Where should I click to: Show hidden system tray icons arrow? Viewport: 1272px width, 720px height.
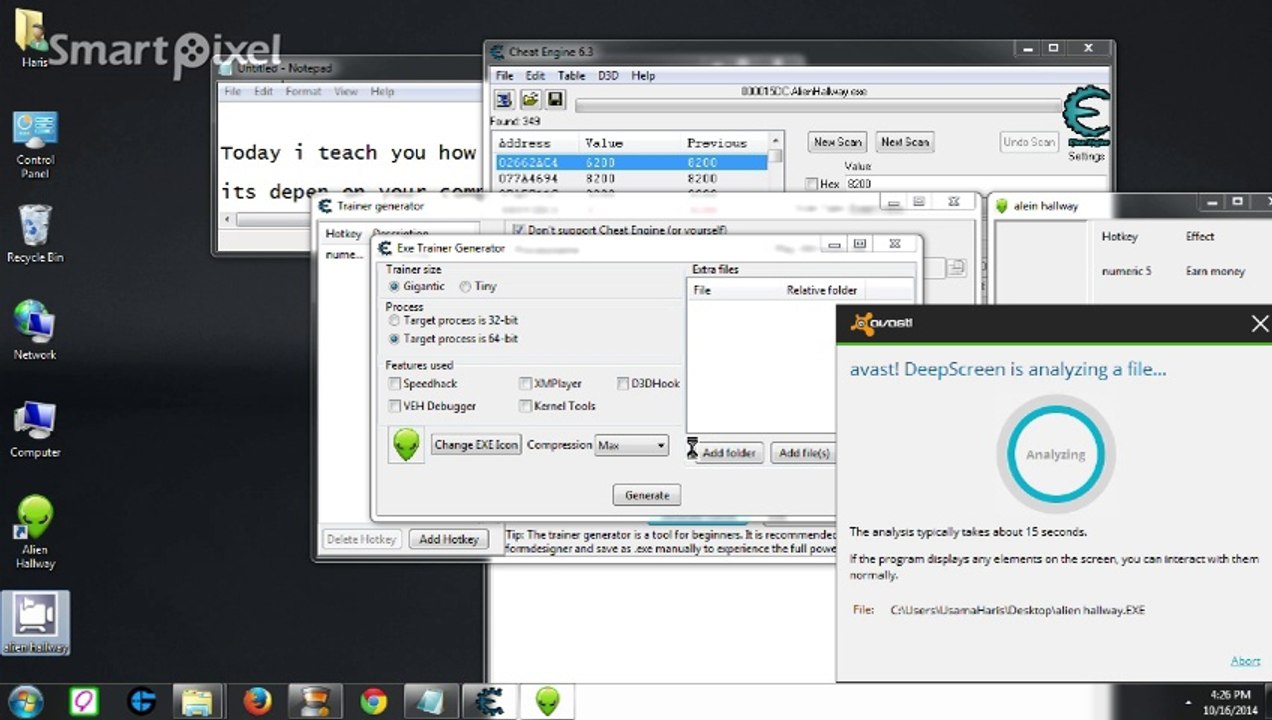(1186, 702)
